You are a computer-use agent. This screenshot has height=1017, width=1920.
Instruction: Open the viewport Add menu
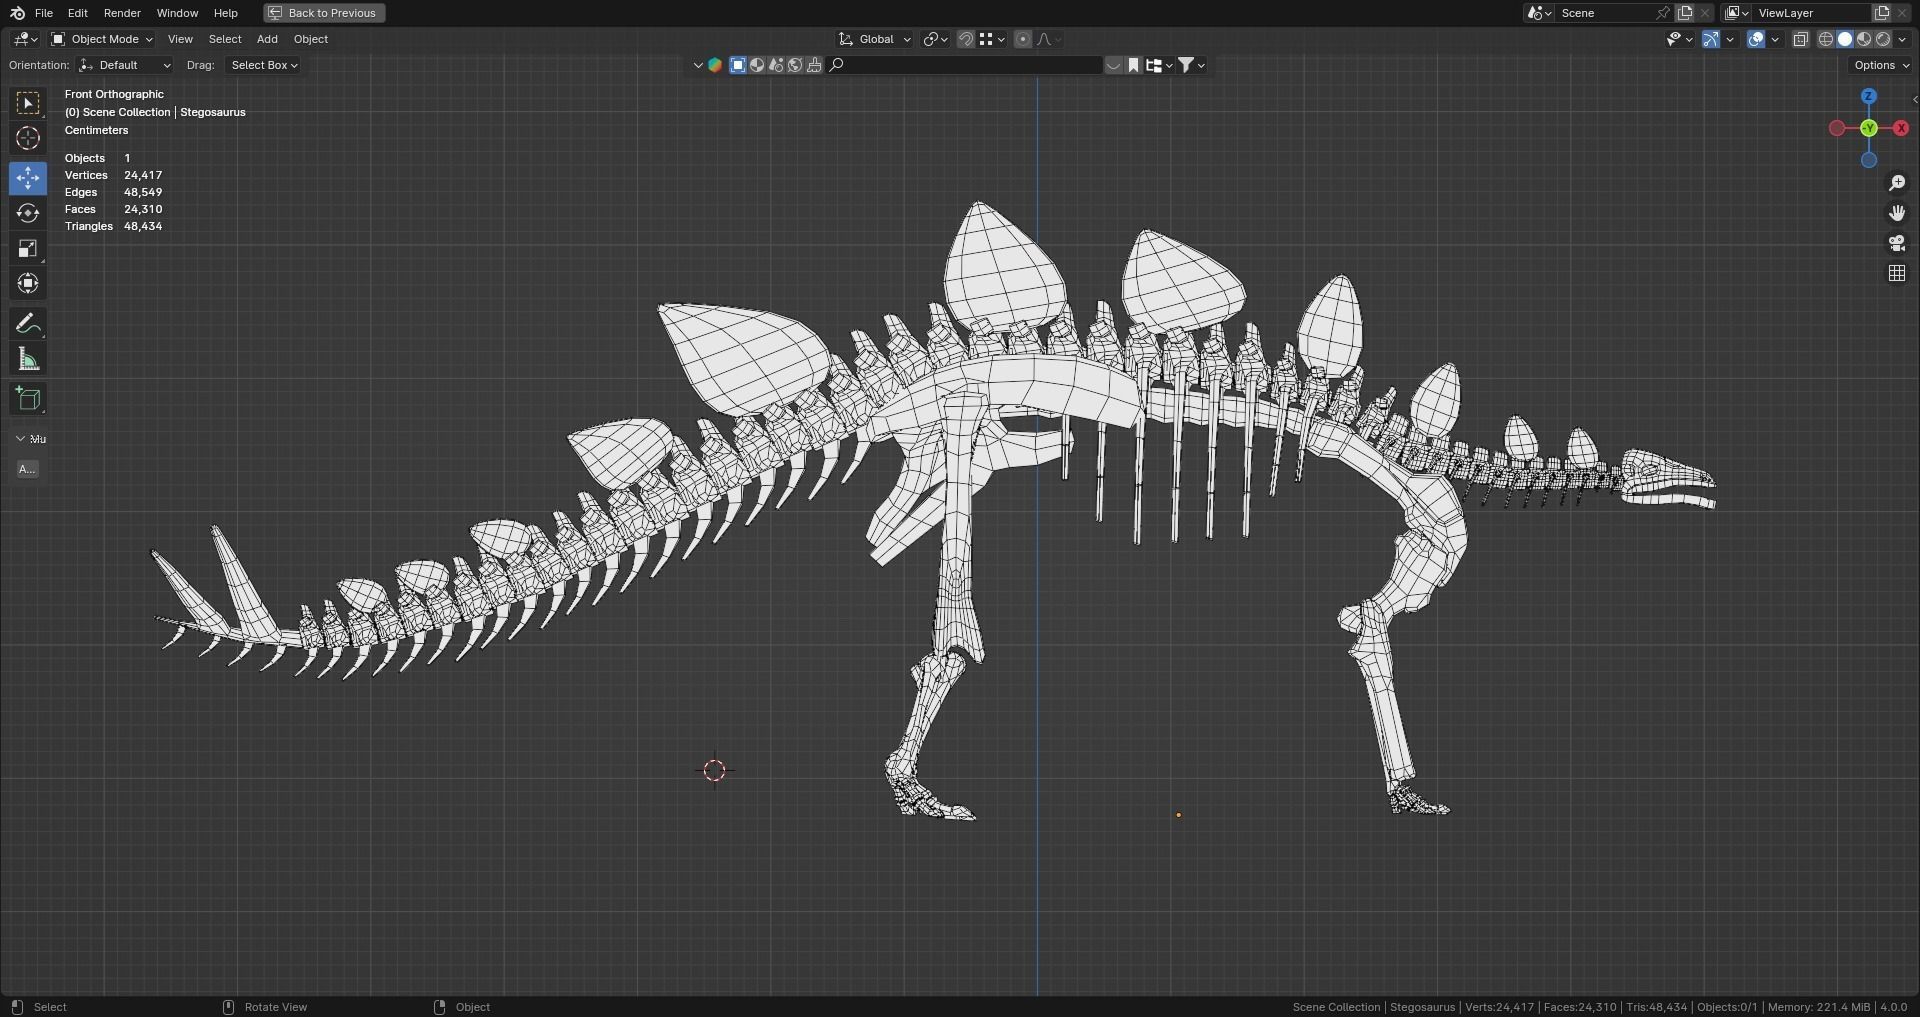(267, 39)
